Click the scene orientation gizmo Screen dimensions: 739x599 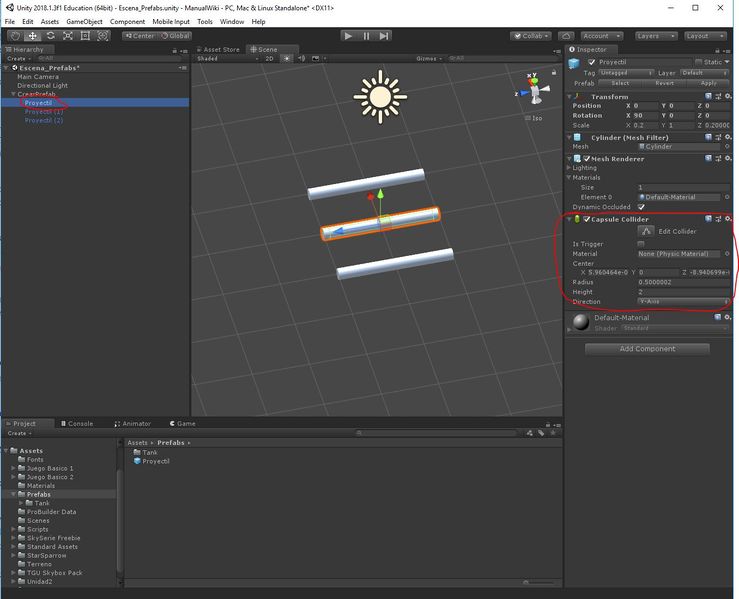(535, 89)
